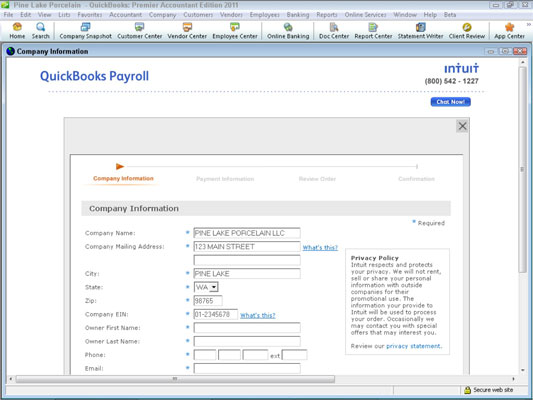Click the vertical scrollbar thumb
Viewport: 533px width, 400px height.
[522, 169]
